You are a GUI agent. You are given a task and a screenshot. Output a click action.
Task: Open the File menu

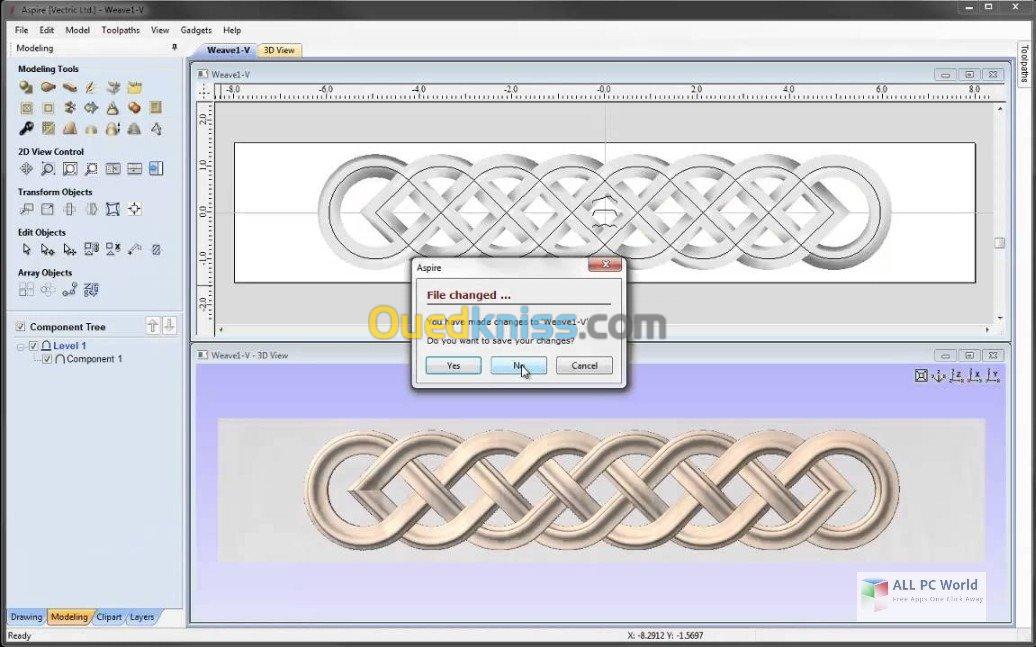[21, 30]
